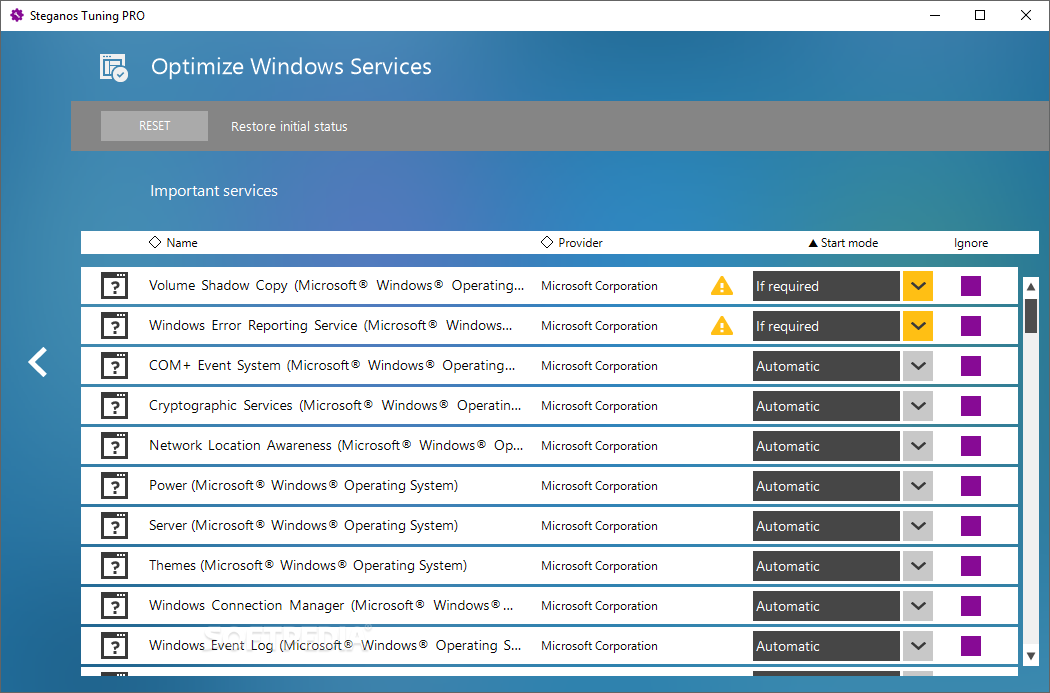1050x693 pixels.
Task: Open start mode dropdown for Volume Shadow Copy
Action: pyautogui.click(x=918, y=286)
